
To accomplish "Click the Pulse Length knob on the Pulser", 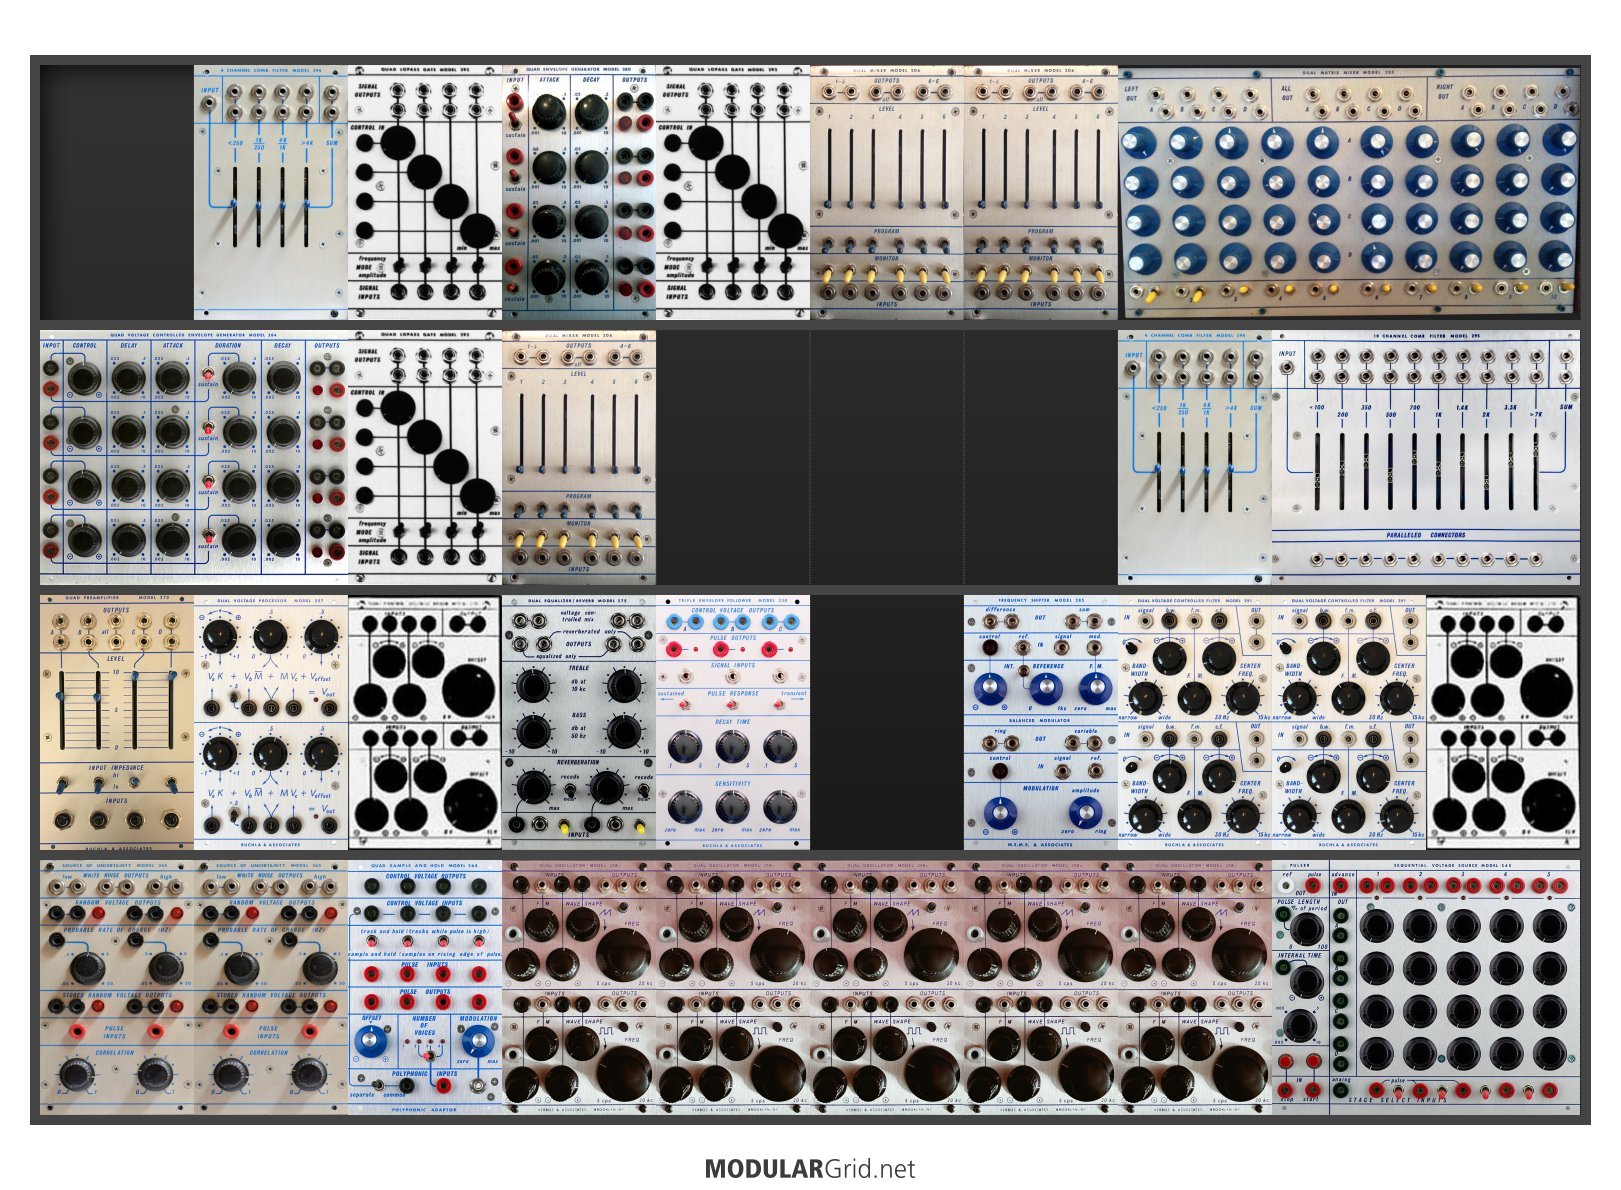I will click(x=1305, y=928).
